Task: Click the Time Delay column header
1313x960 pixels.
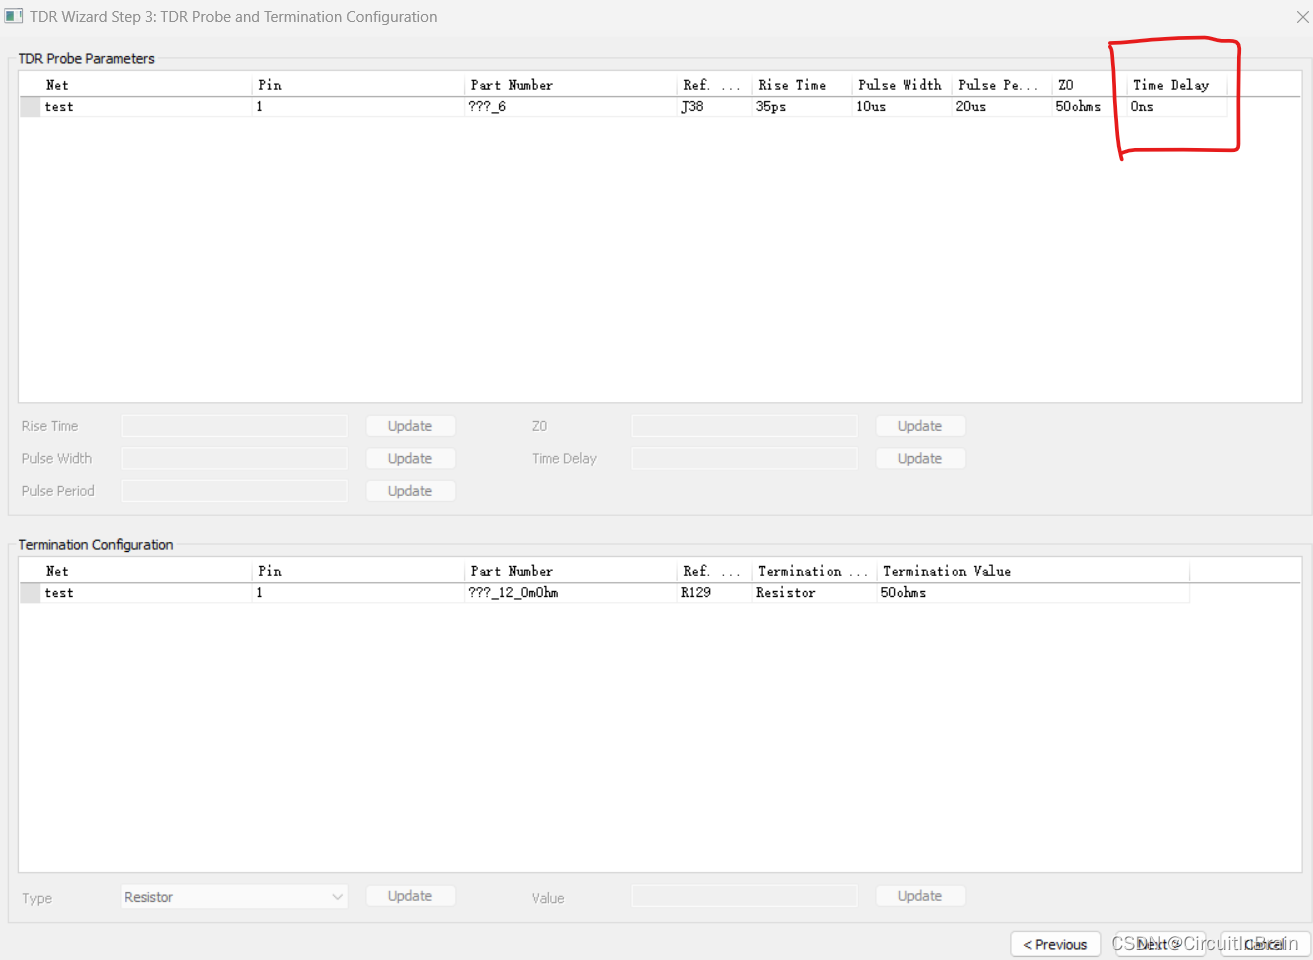Action: [1170, 85]
